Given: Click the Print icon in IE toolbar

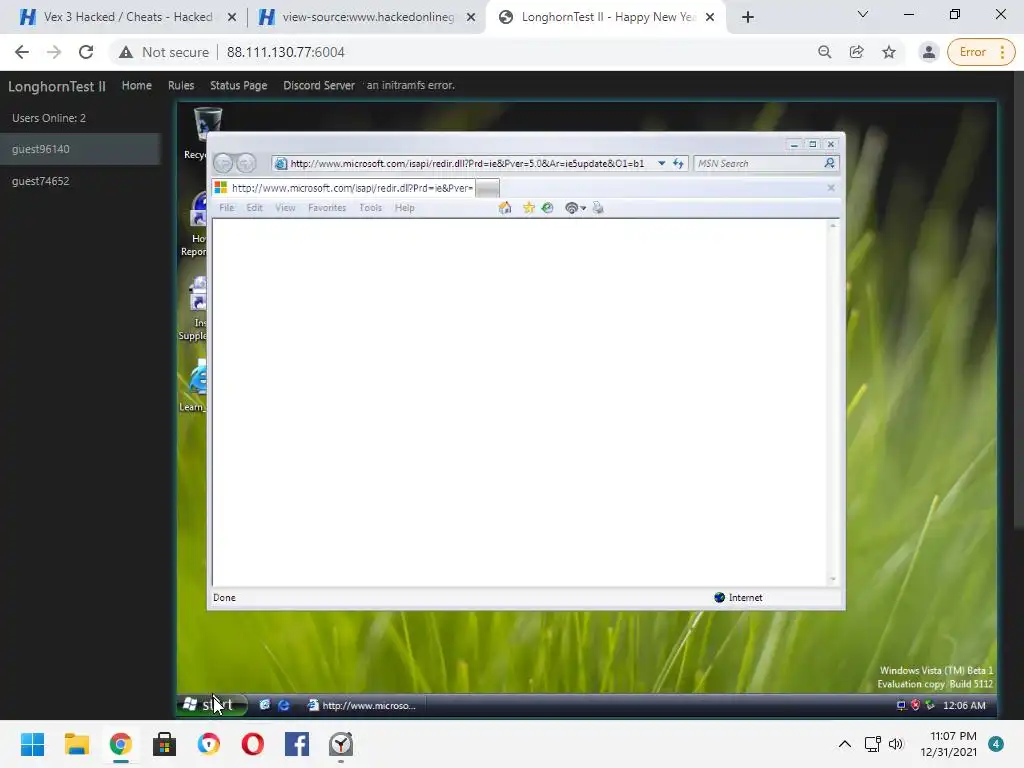Looking at the screenshot, I should pos(598,208).
